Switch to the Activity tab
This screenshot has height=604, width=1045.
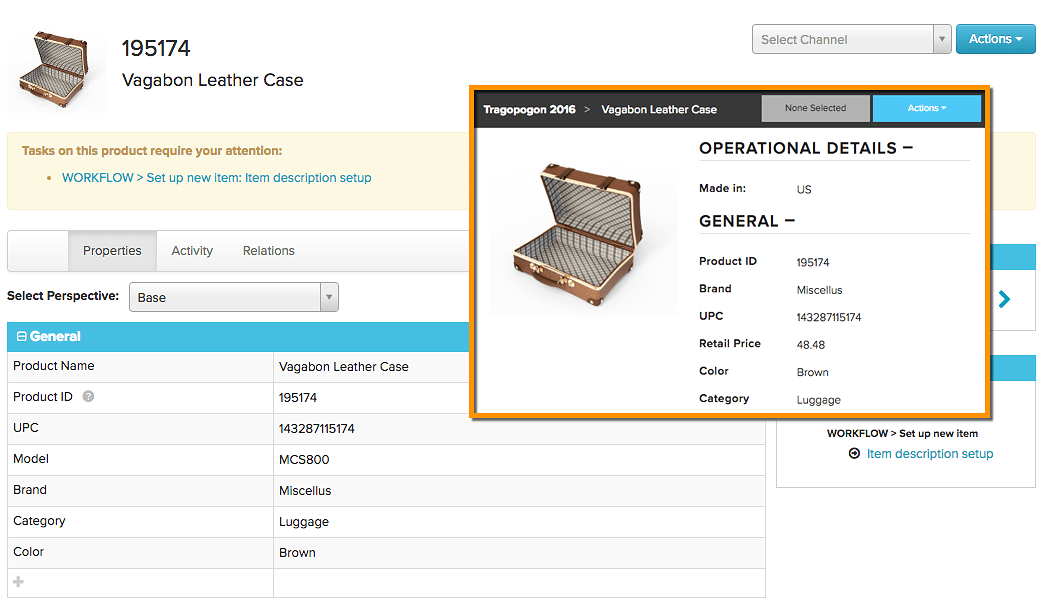[x=192, y=251]
